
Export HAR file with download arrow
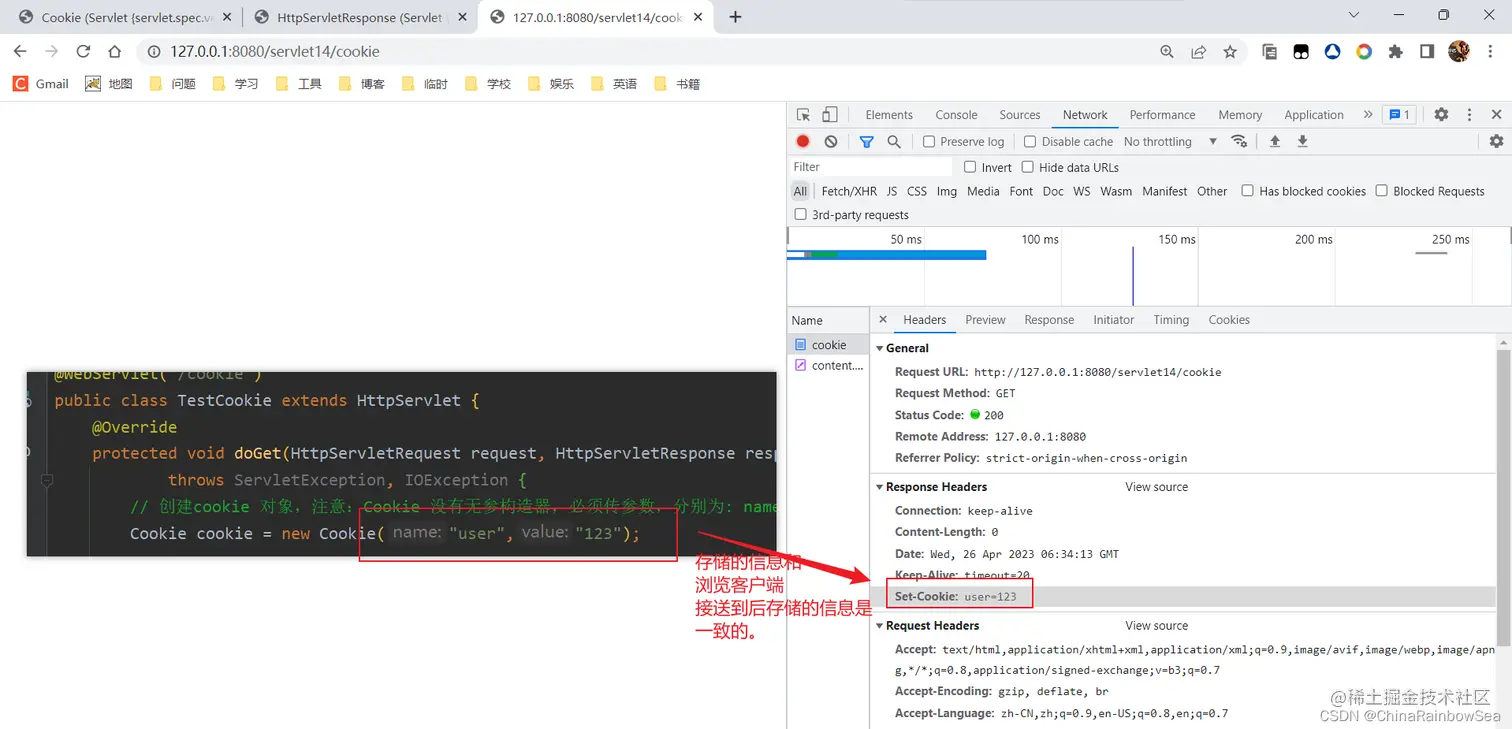1303,141
